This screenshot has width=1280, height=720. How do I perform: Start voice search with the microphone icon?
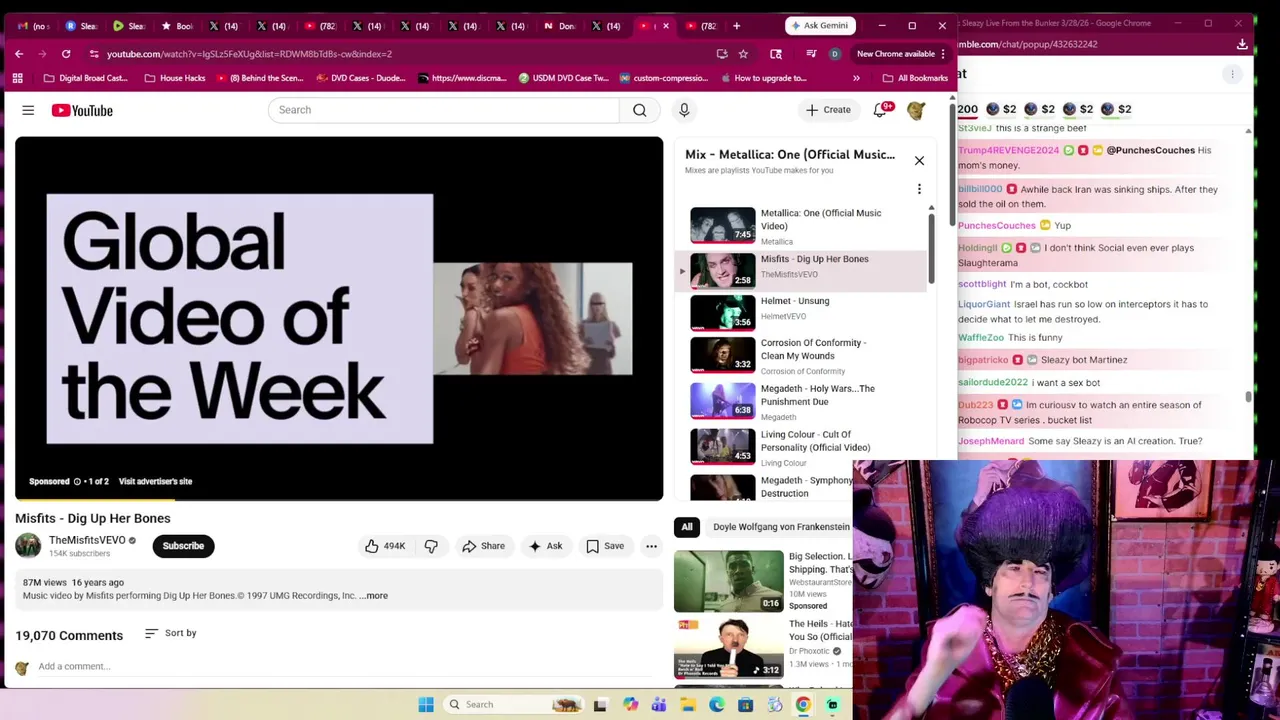click(x=684, y=110)
